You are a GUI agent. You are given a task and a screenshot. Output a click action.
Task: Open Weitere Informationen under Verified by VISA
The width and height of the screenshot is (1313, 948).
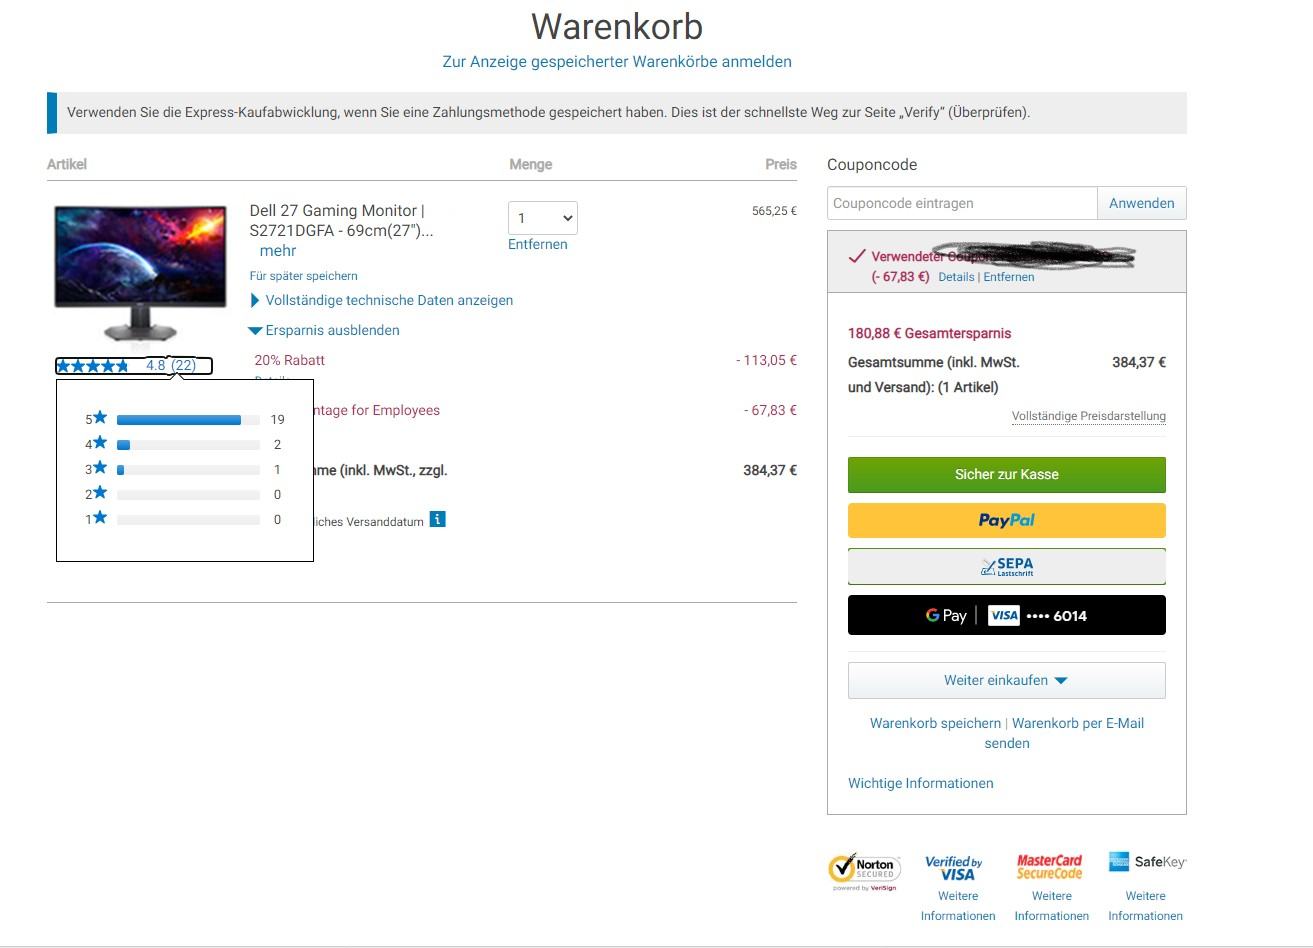pos(958,906)
